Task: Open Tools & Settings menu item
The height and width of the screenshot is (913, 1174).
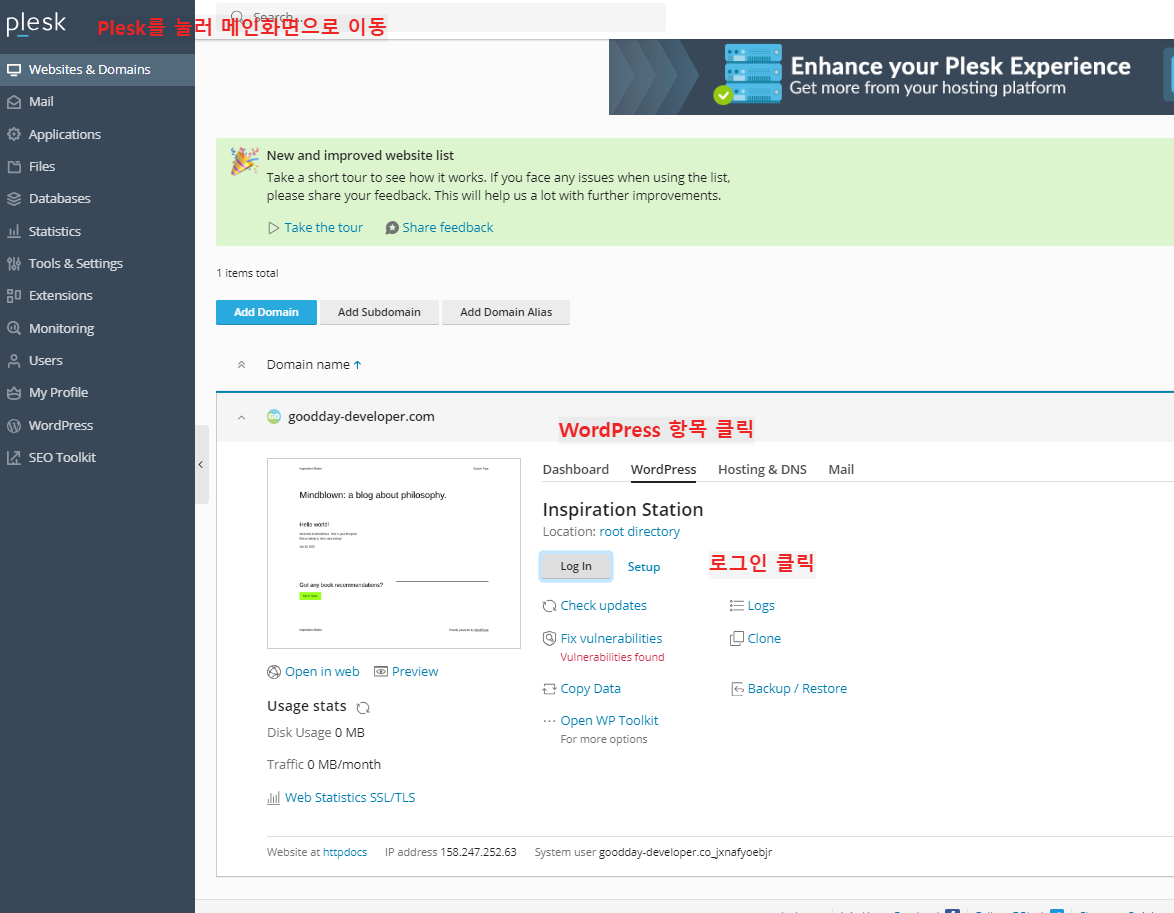Action: pyautogui.click(x=76, y=264)
